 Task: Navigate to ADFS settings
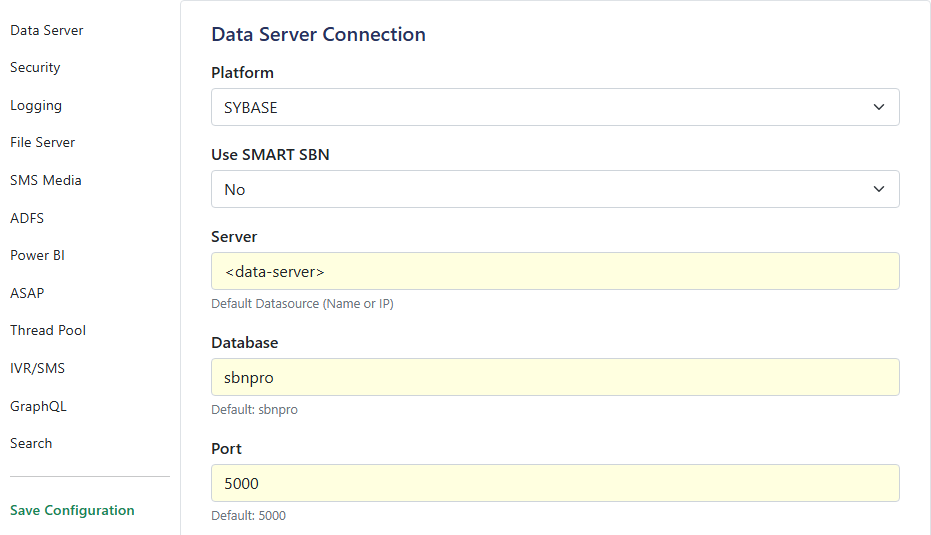click(27, 218)
